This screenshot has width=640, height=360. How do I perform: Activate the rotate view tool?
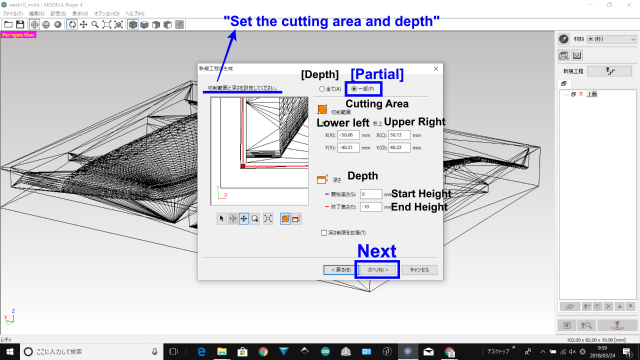point(72,24)
